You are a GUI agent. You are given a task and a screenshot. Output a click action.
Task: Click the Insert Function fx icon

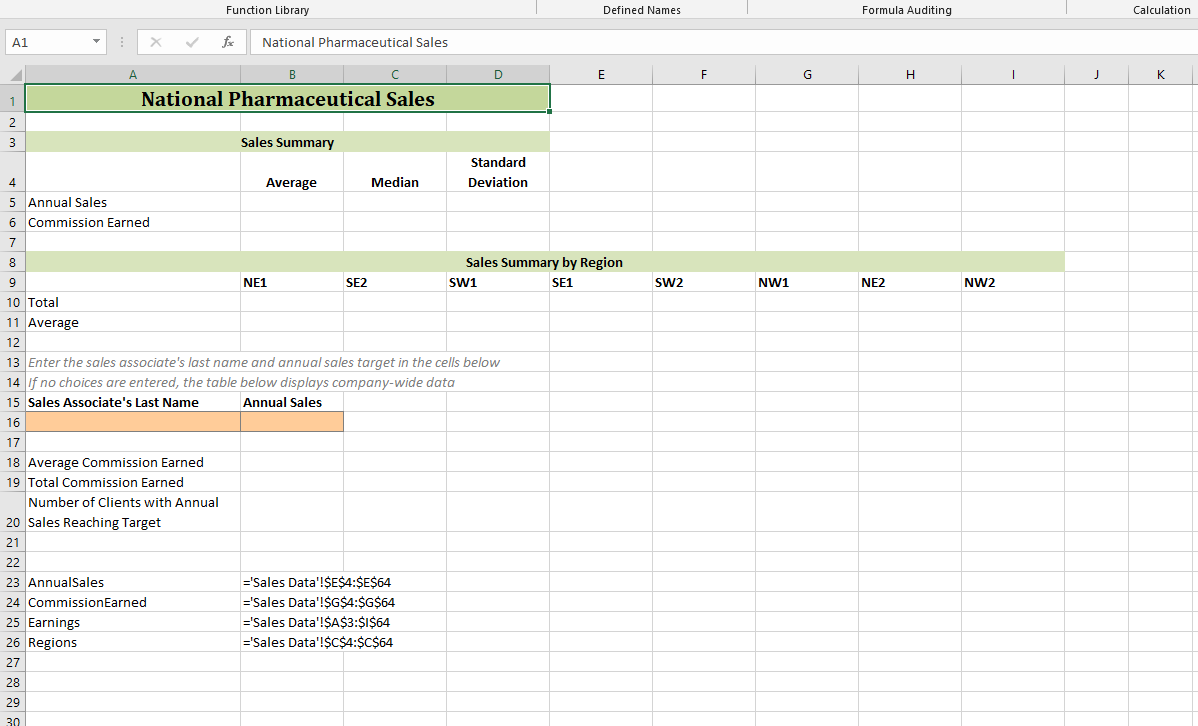point(227,42)
